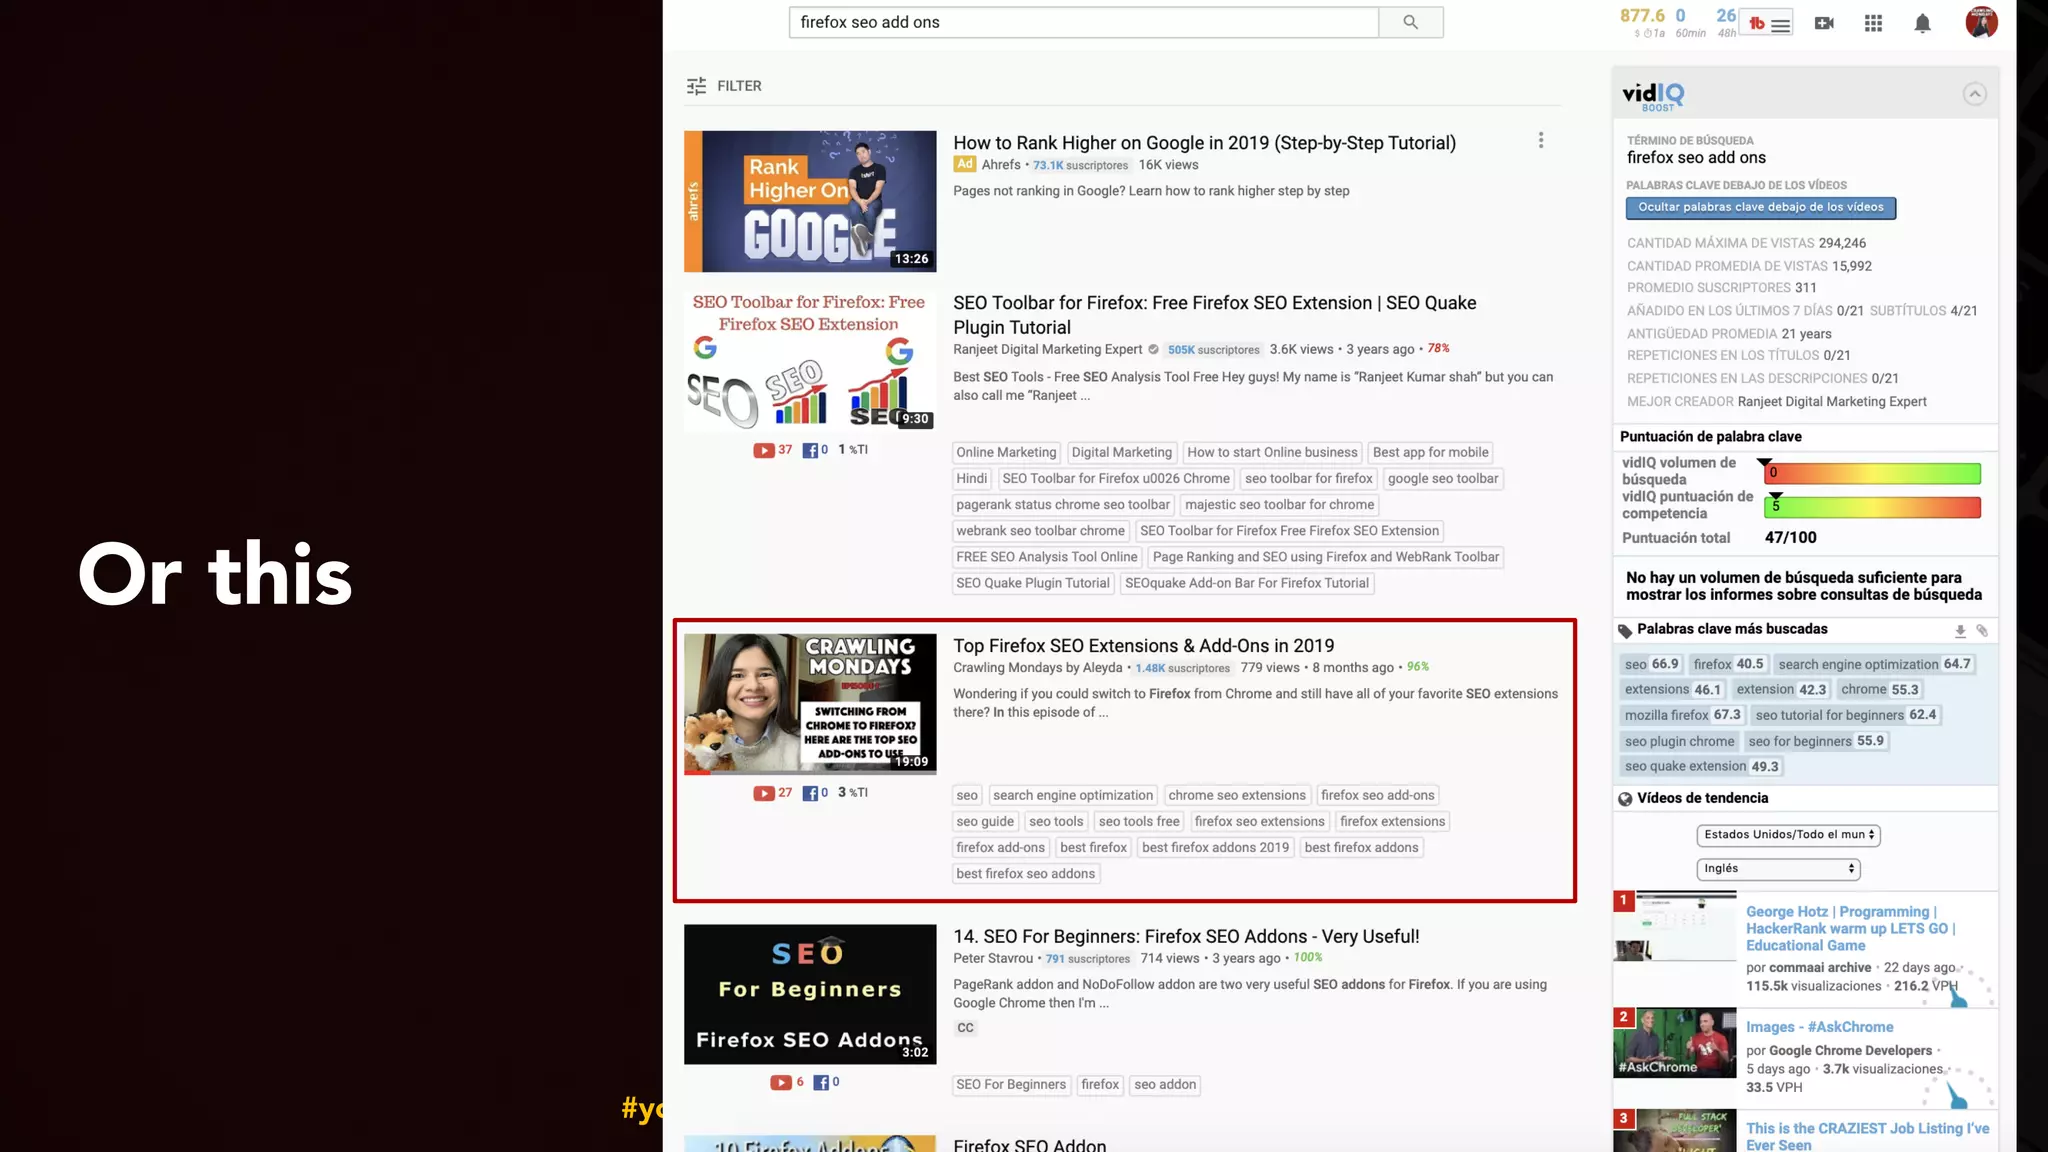Viewport: 2048px width, 1152px height.
Task: Open How to Rank Higher on Google title
Action: pyautogui.click(x=1204, y=143)
